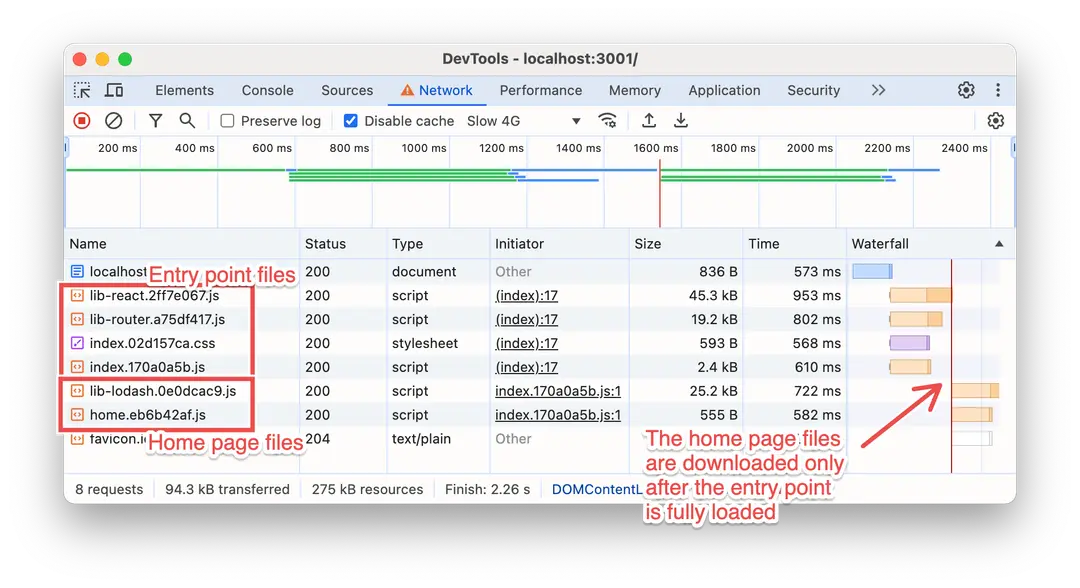Open the Console tab
1080x588 pixels.
tap(267, 90)
